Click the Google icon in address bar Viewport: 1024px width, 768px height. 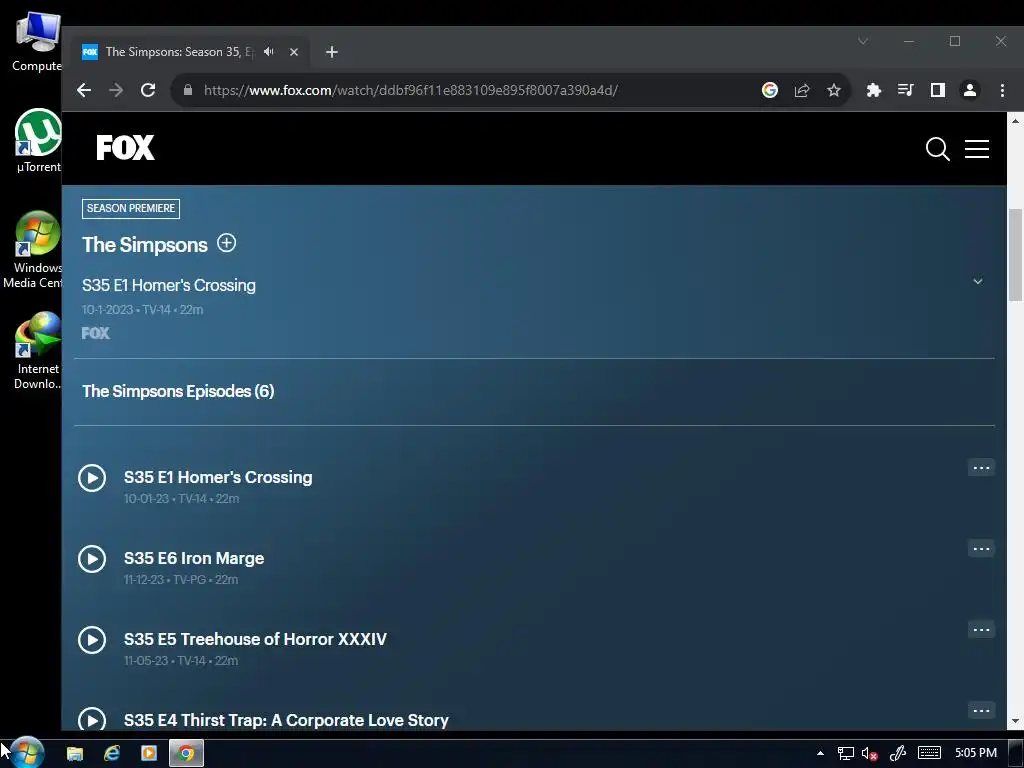(x=770, y=90)
